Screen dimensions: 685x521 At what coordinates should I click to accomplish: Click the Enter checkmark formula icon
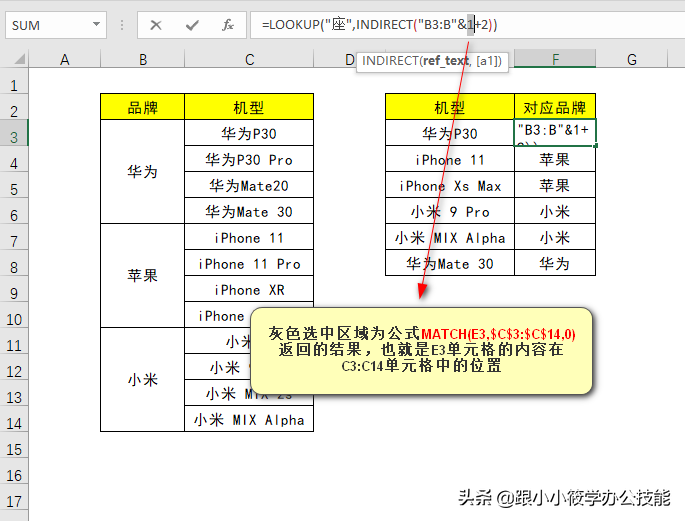pos(192,25)
